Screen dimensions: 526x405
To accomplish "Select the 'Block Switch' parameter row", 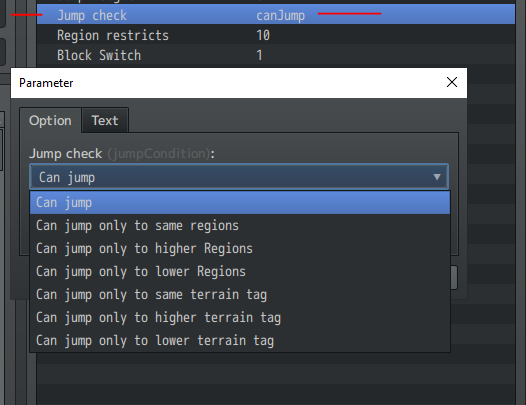I will click(x=276, y=55).
